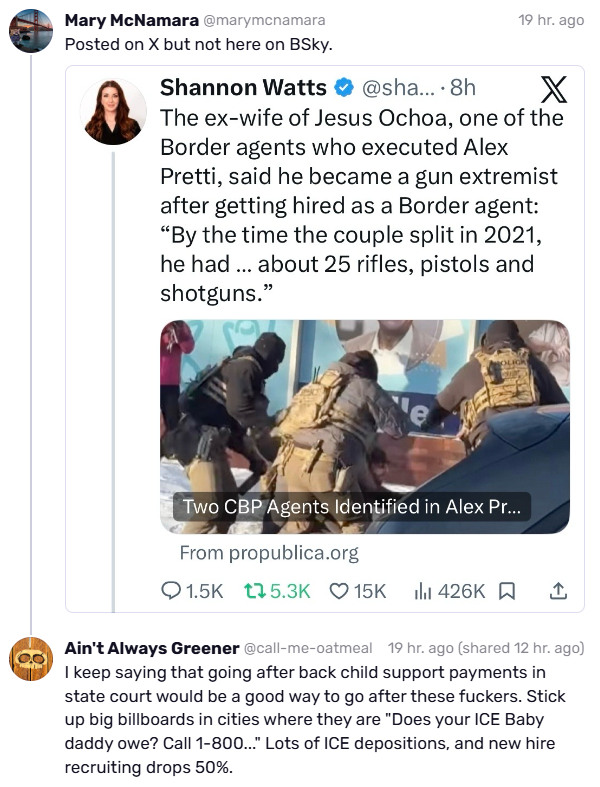
Task: Open Mary McNamara's bridge avatar
Action: point(31,31)
